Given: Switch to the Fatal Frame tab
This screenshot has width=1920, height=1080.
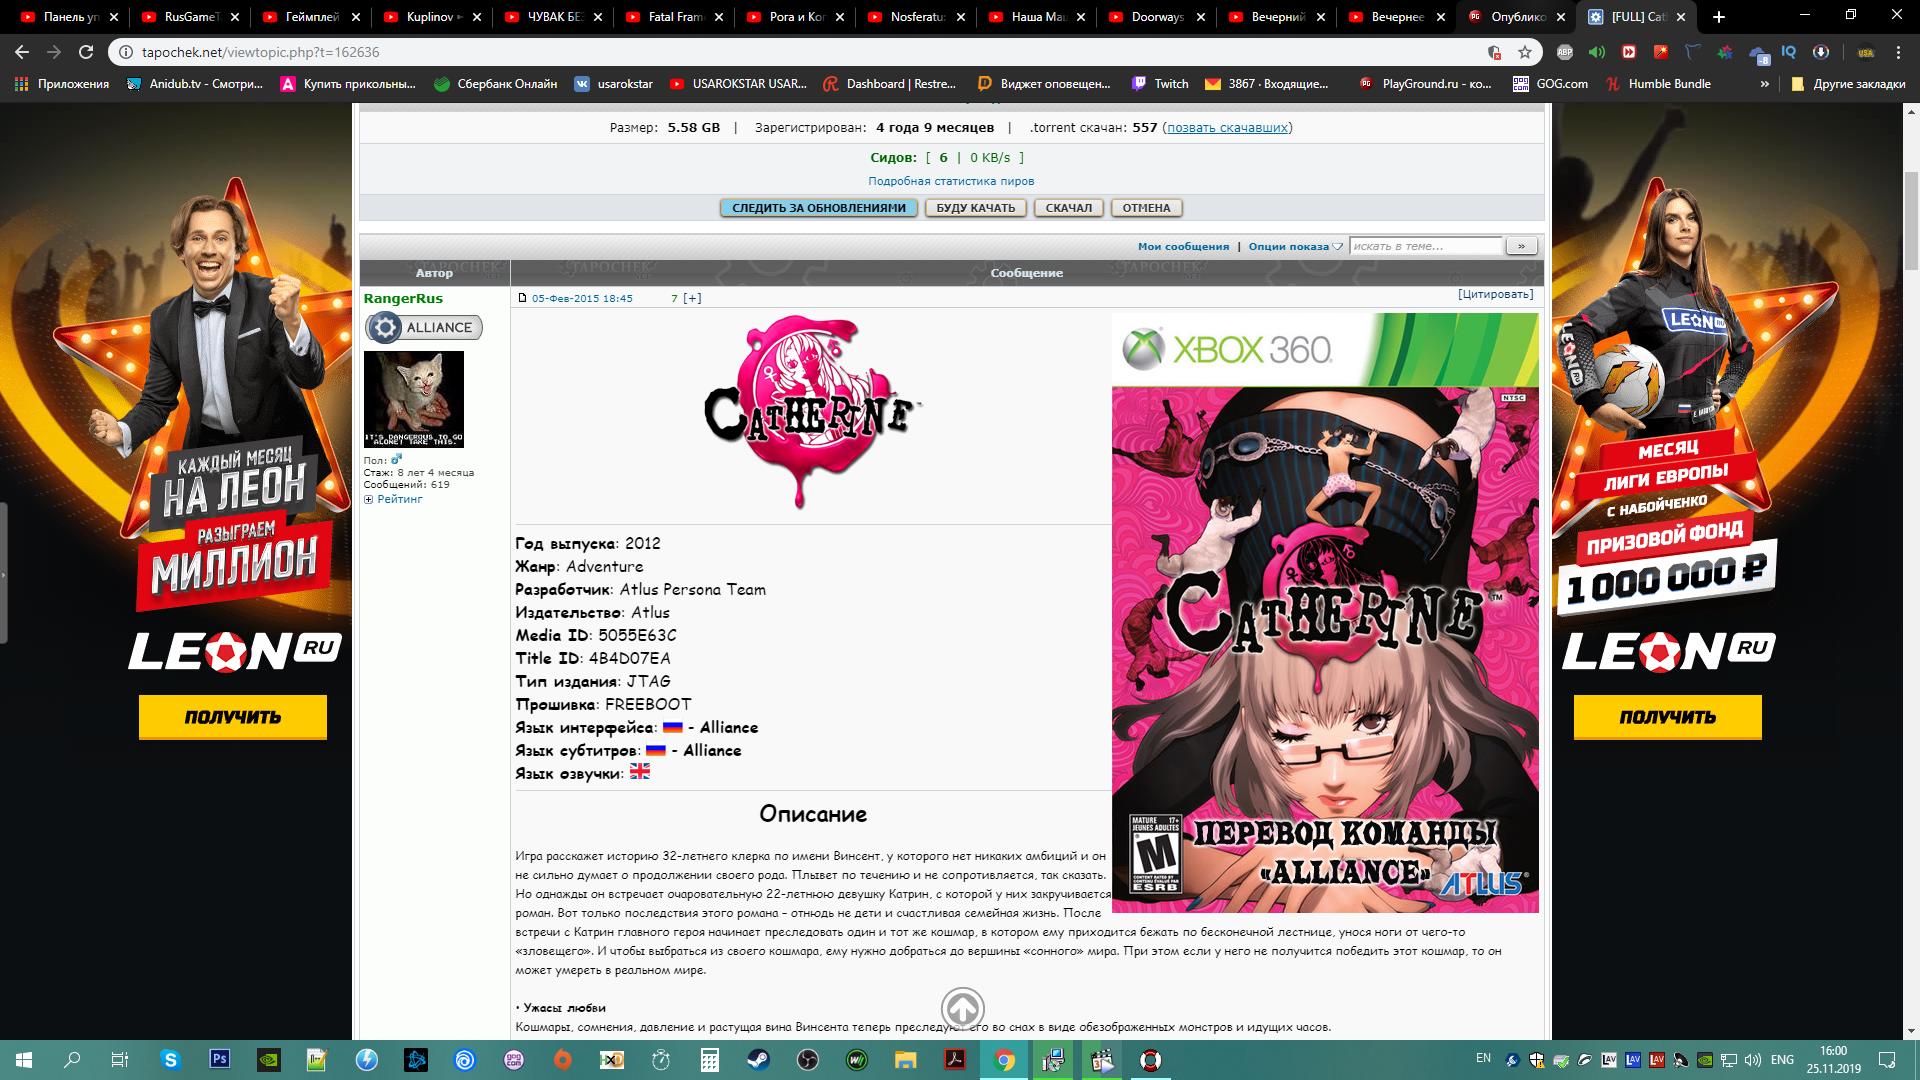Looking at the screenshot, I should click(x=673, y=17).
